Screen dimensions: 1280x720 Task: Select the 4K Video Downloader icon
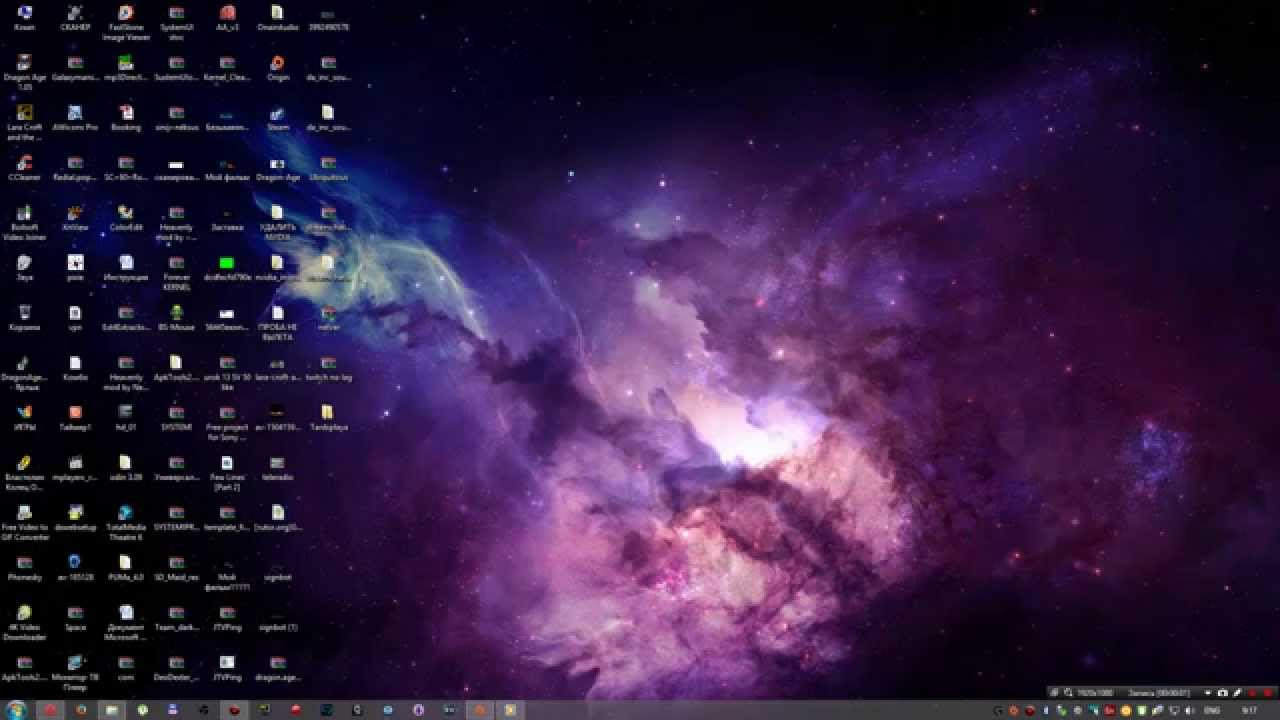24,622
